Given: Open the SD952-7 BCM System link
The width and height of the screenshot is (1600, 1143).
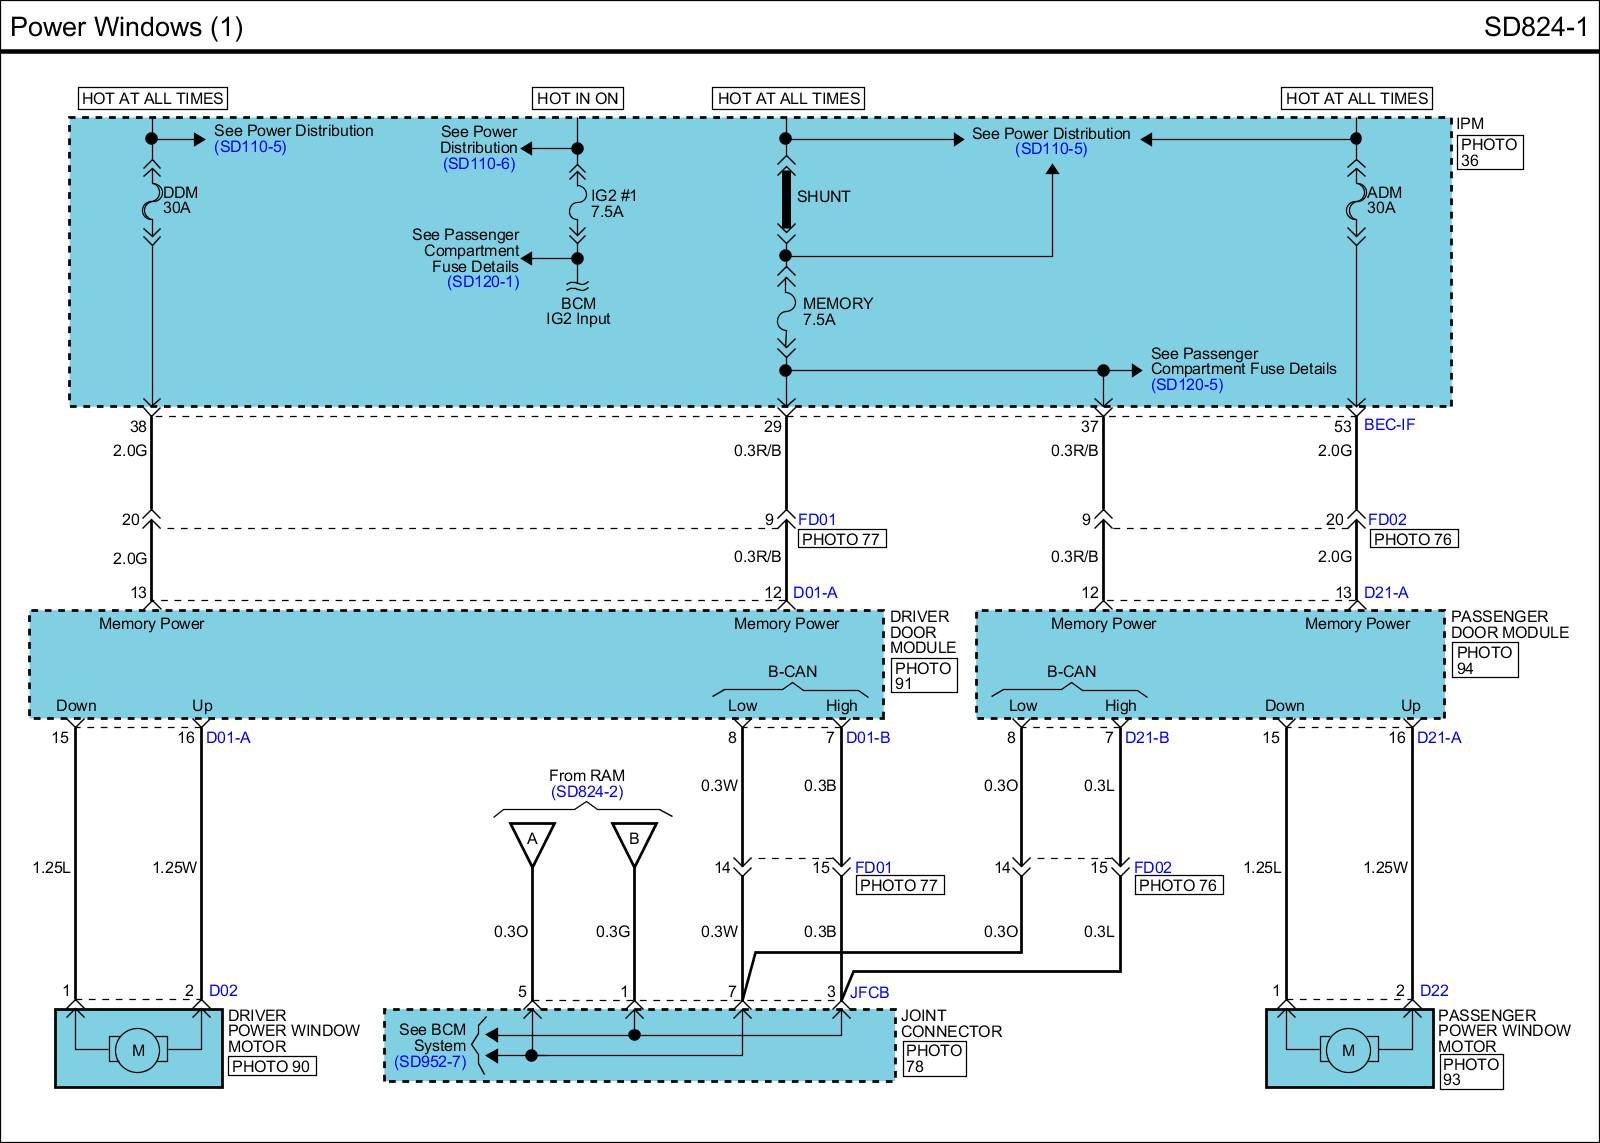Looking at the screenshot, I should coord(430,1062).
